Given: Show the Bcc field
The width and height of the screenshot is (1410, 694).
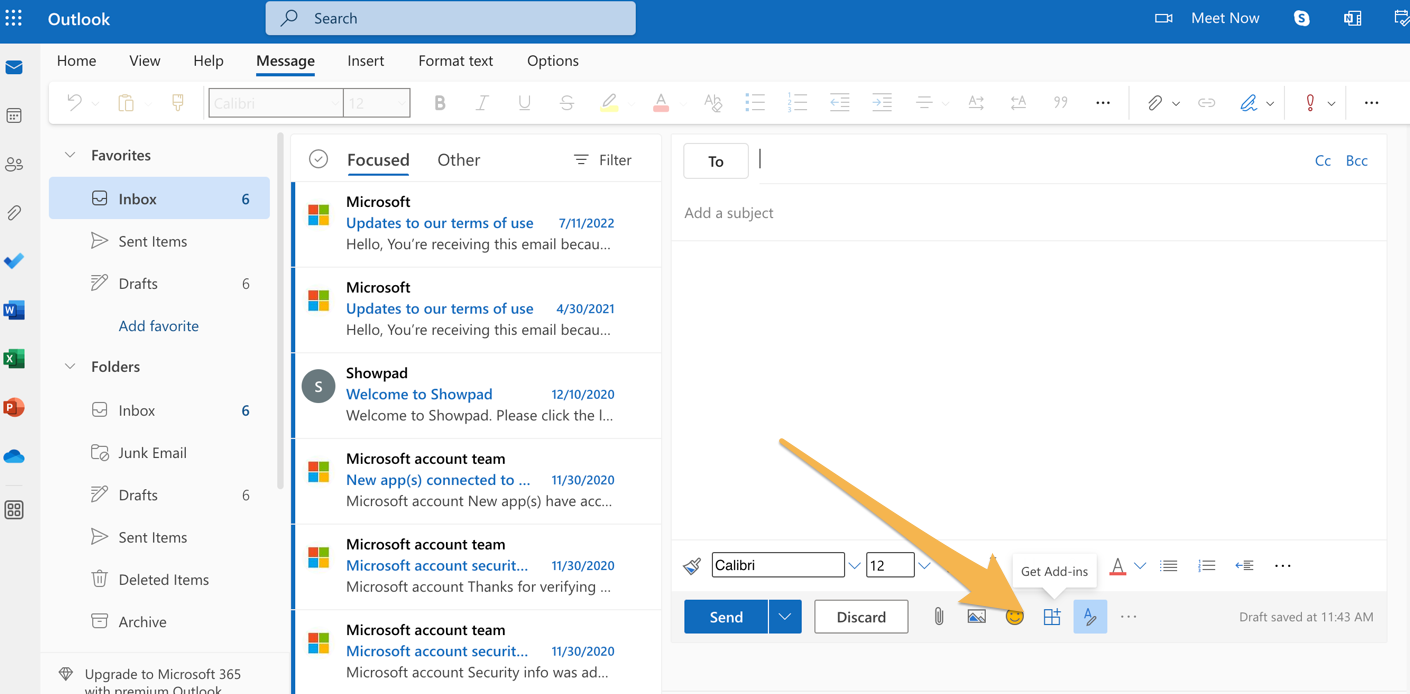Looking at the screenshot, I should click(1356, 161).
